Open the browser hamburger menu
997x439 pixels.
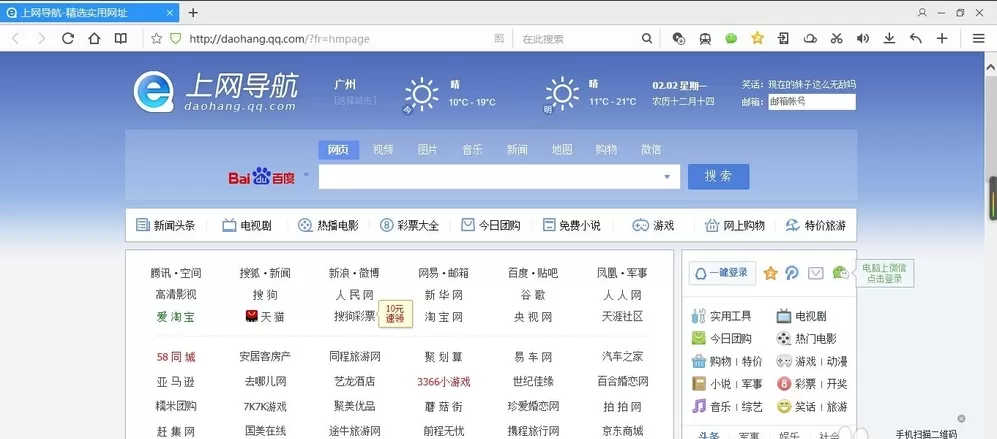(979, 39)
